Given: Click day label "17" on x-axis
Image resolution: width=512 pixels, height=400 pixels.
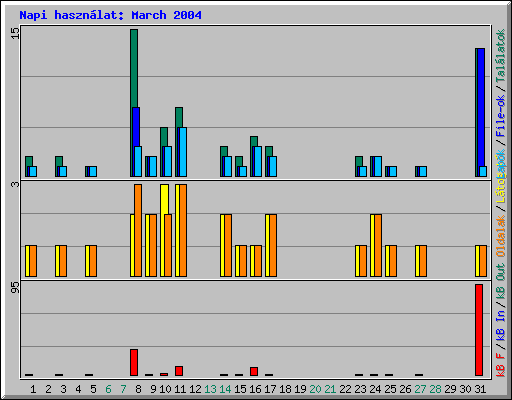Looking at the screenshot, I should (x=270, y=389).
